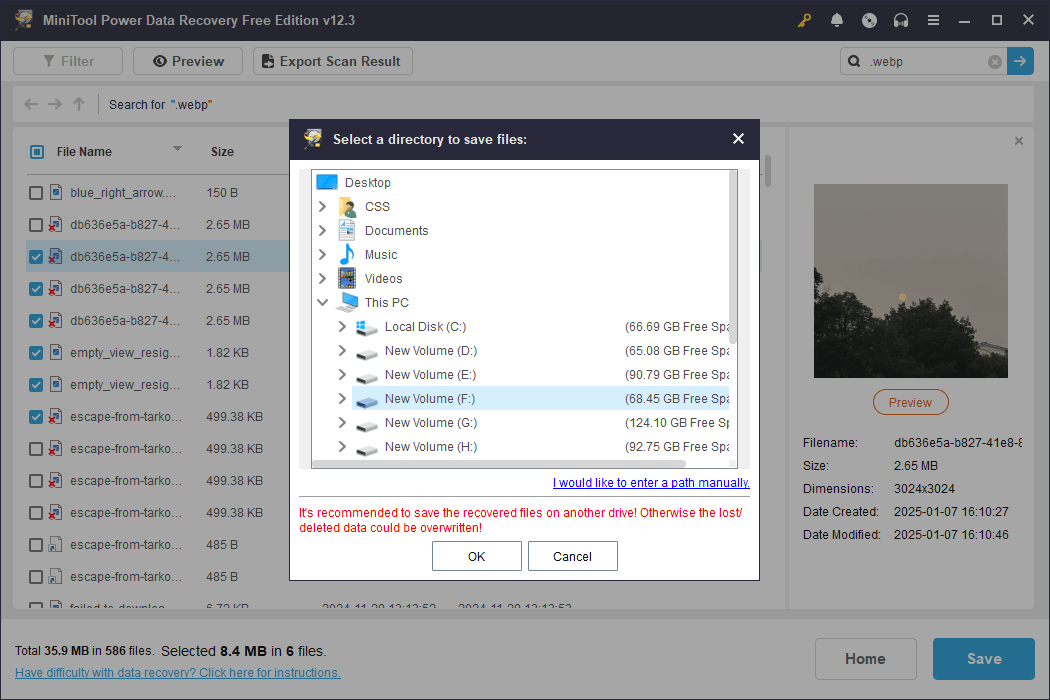Screen dimensions: 1050x700
Task: Click the back navigation arrow
Action: click(31, 104)
